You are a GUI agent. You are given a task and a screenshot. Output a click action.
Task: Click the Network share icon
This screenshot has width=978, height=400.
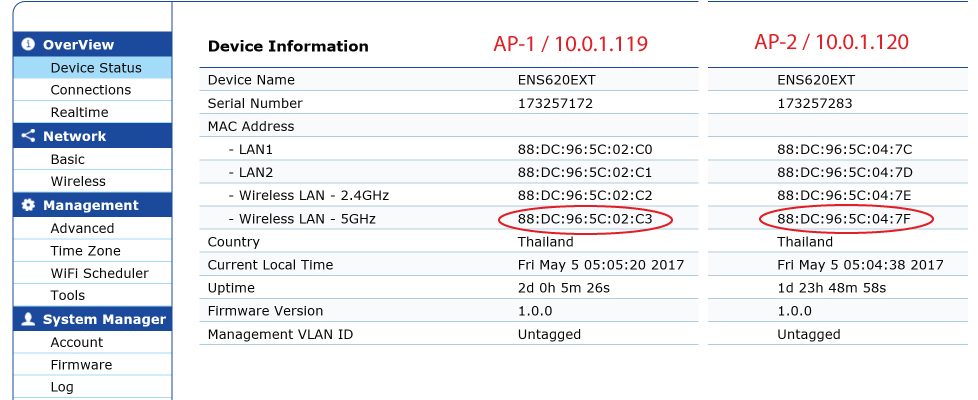click(x=28, y=135)
